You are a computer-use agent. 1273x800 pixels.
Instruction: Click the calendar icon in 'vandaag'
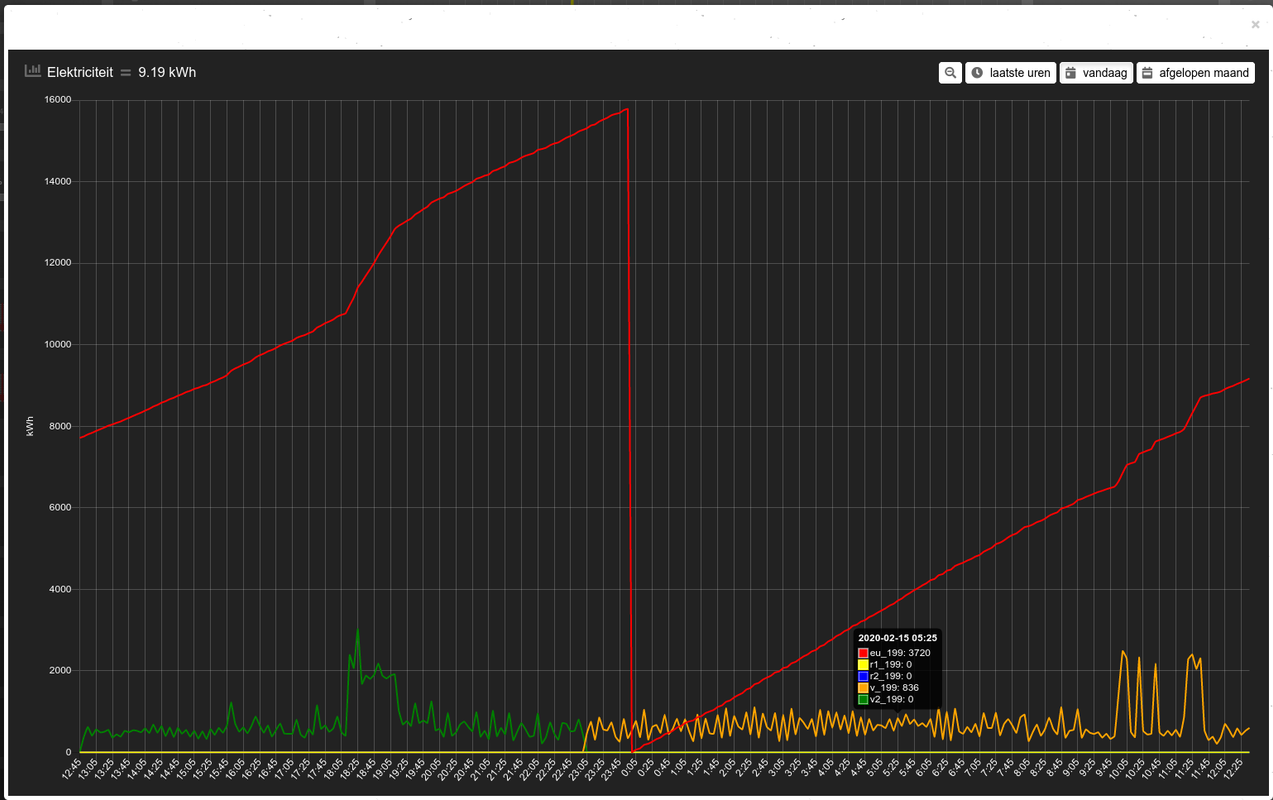pos(1071,73)
